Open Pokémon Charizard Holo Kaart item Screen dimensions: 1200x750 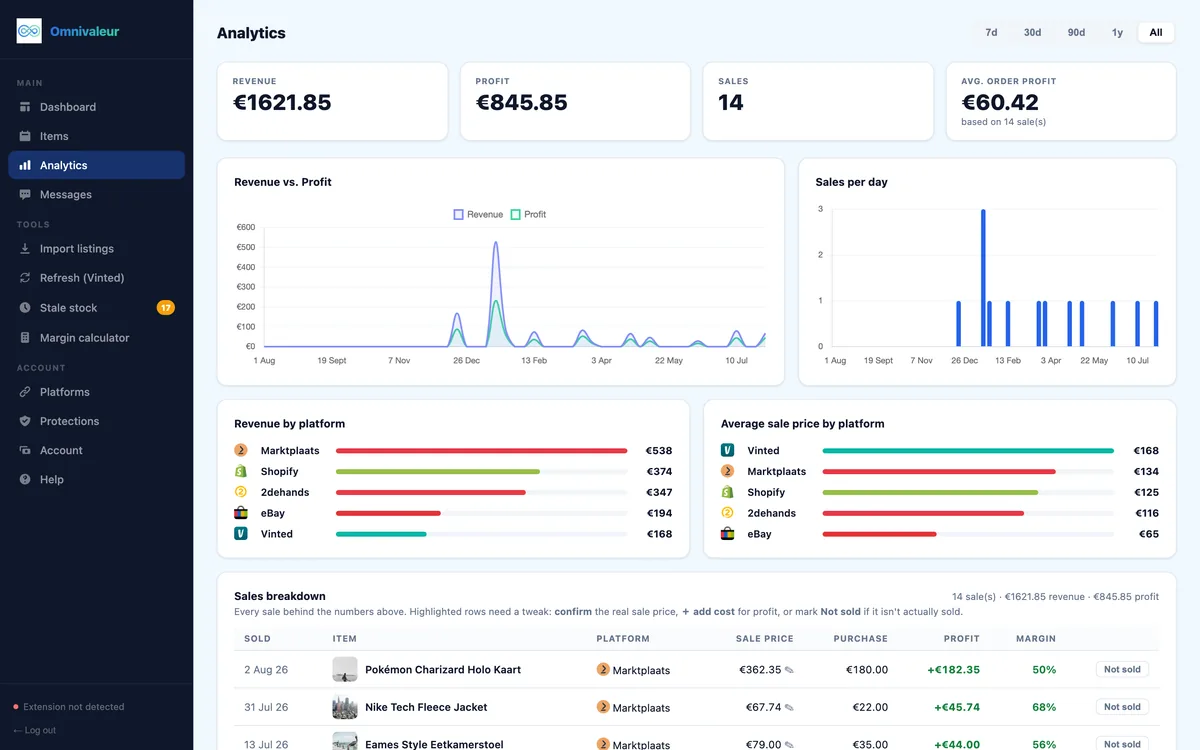point(443,670)
